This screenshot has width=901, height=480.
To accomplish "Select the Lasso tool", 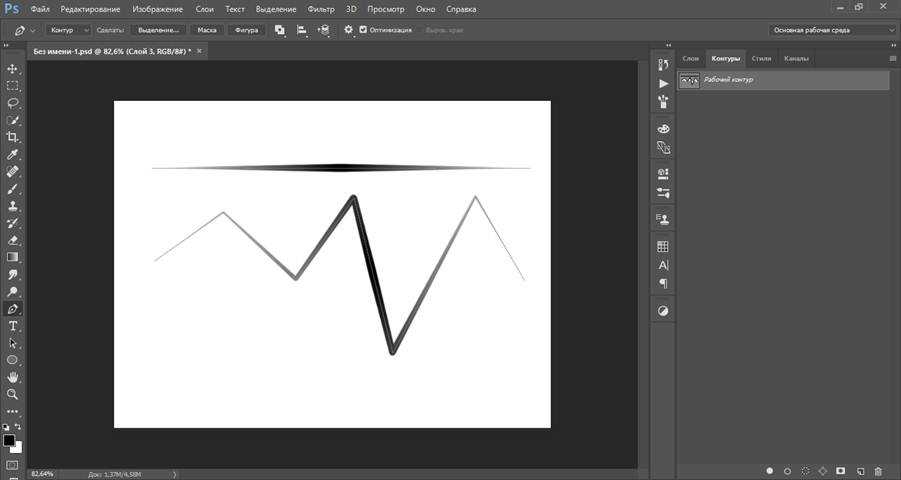I will 13,103.
